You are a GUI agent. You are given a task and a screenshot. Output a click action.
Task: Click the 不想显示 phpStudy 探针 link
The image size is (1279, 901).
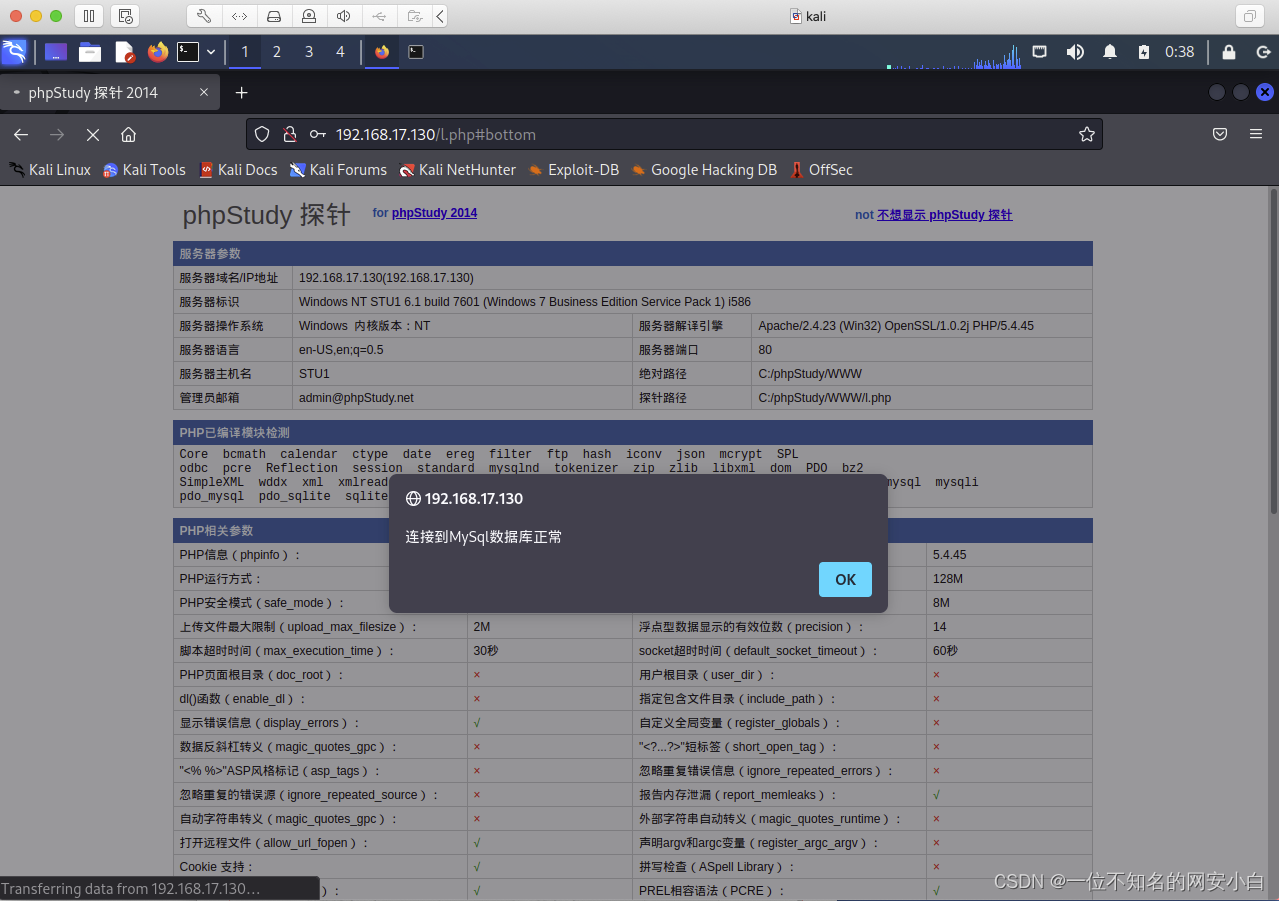point(944,215)
